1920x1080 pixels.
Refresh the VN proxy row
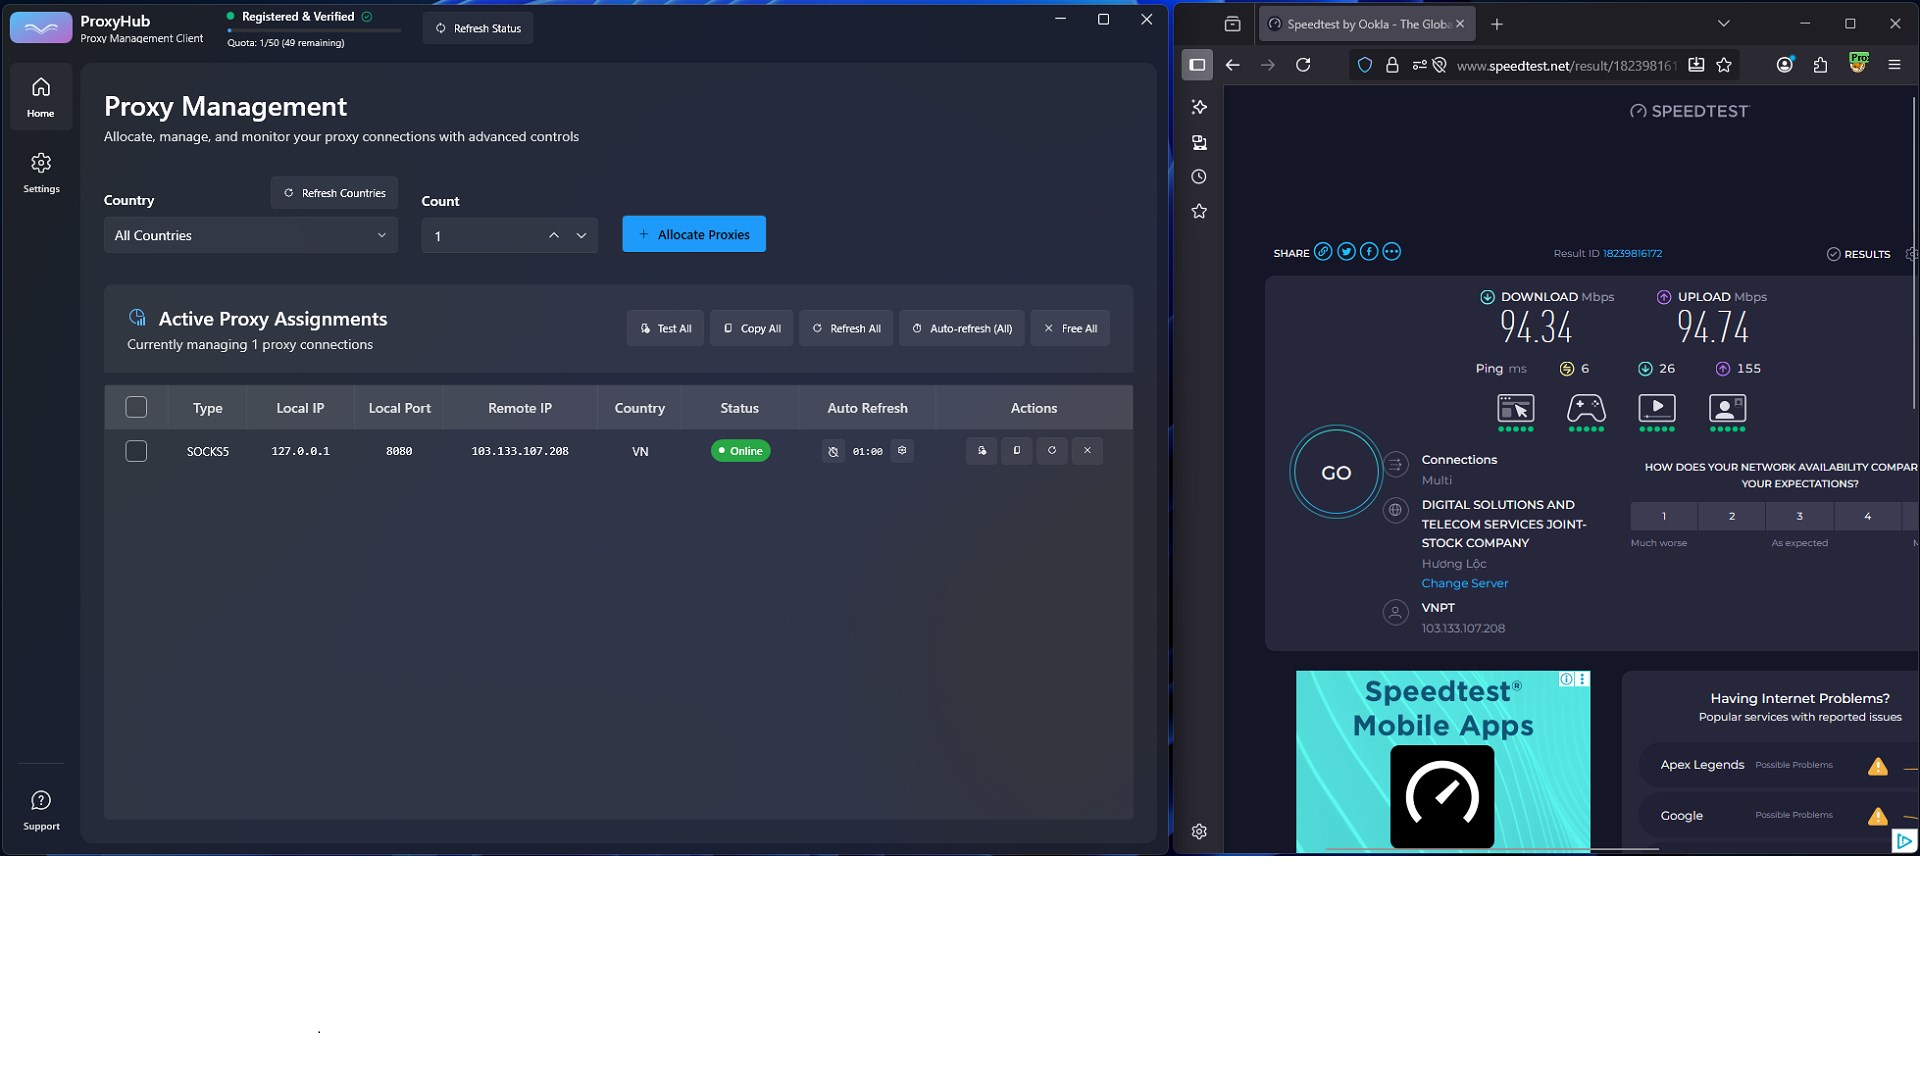pos(1052,451)
